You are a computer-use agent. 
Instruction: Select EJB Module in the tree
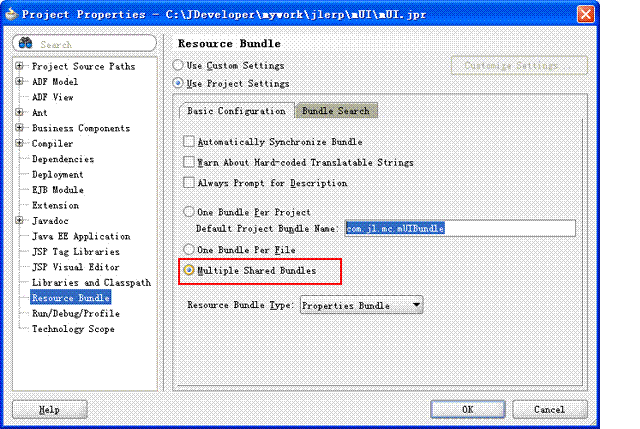(x=58, y=190)
